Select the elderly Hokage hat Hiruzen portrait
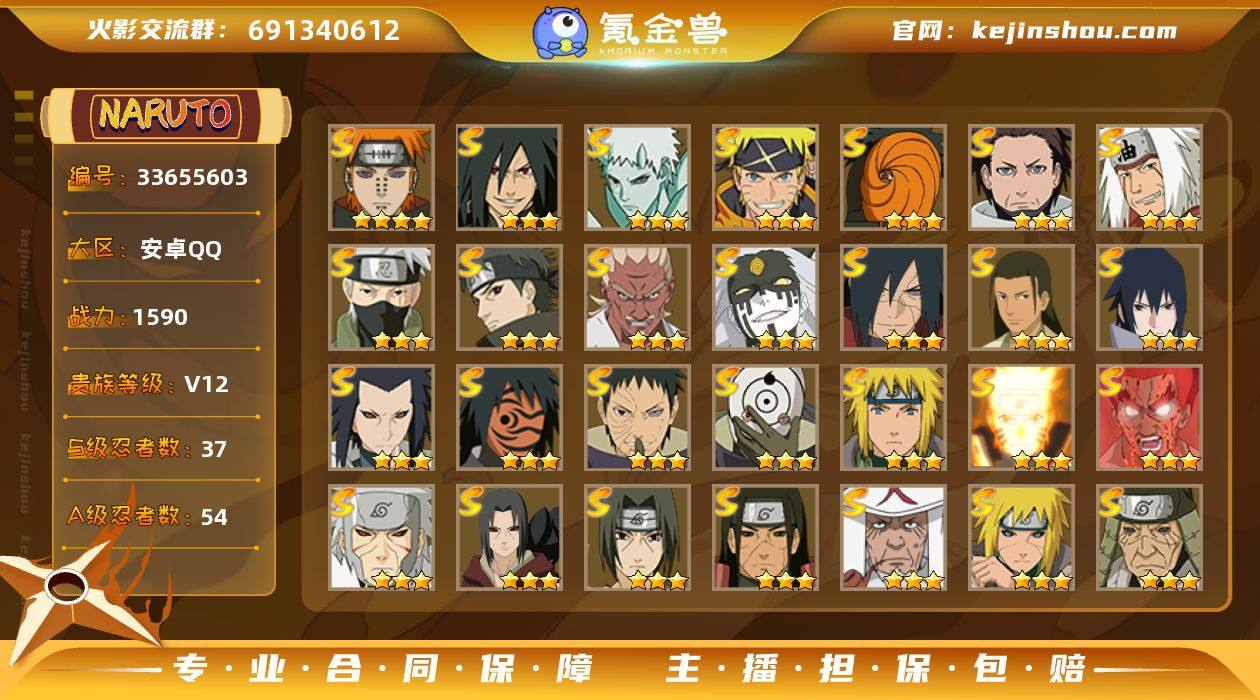The width and height of the screenshot is (1260, 700). tap(893, 538)
